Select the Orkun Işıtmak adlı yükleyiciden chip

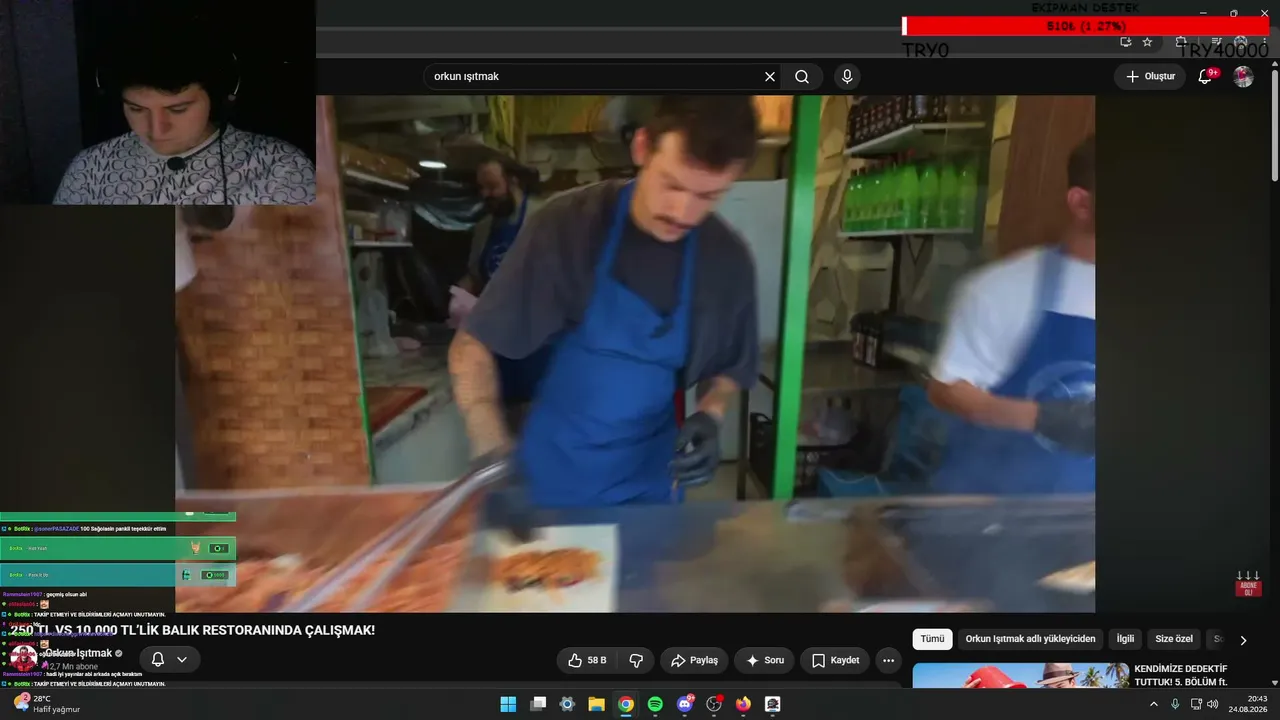1030,639
